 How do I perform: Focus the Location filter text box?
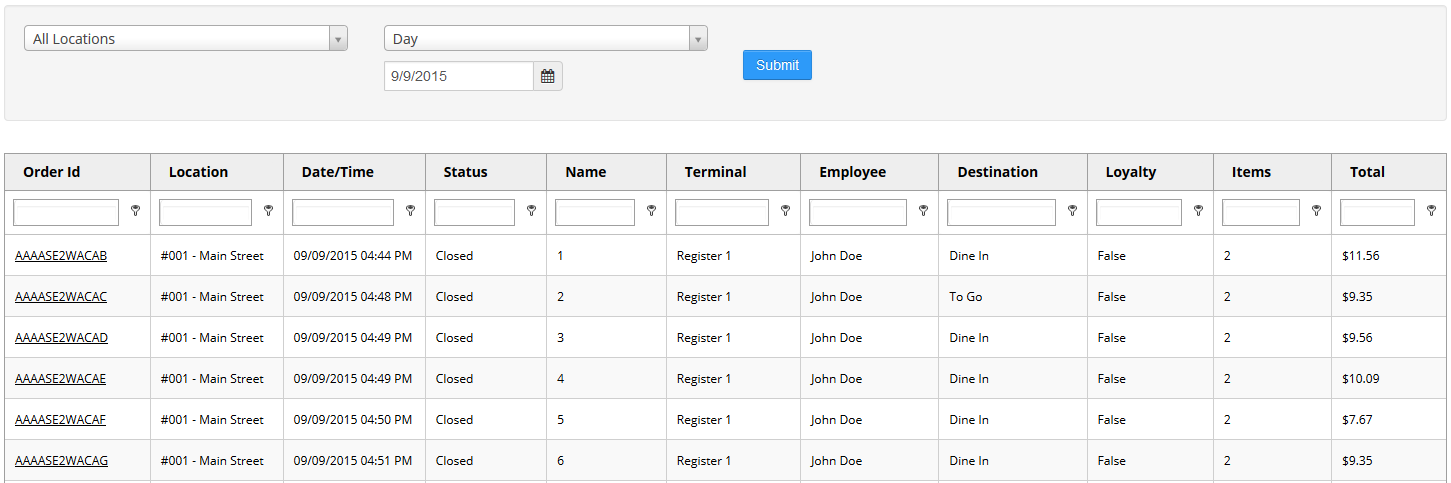[205, 212]
